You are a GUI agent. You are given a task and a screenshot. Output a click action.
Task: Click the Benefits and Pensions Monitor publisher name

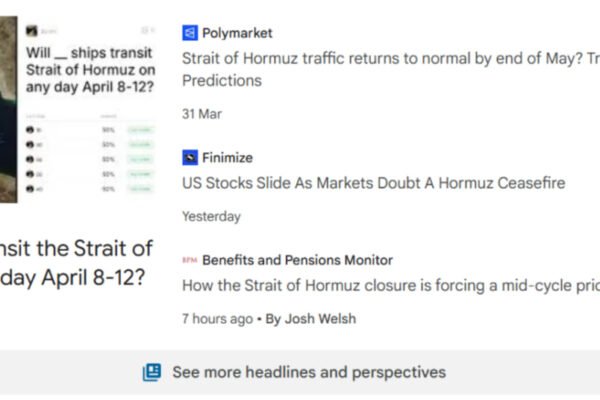click(297, 260)
